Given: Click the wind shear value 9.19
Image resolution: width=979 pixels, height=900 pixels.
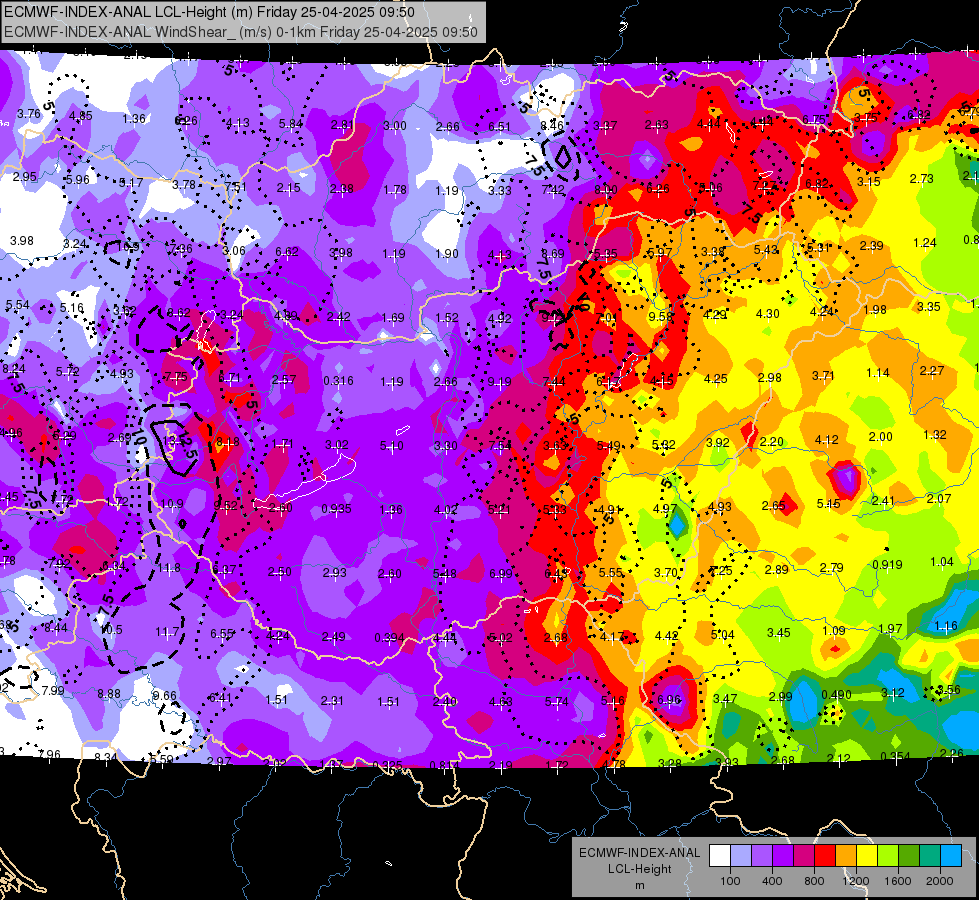Looking at the screenshot, I should pyautogui.click(x=499, y=381).
